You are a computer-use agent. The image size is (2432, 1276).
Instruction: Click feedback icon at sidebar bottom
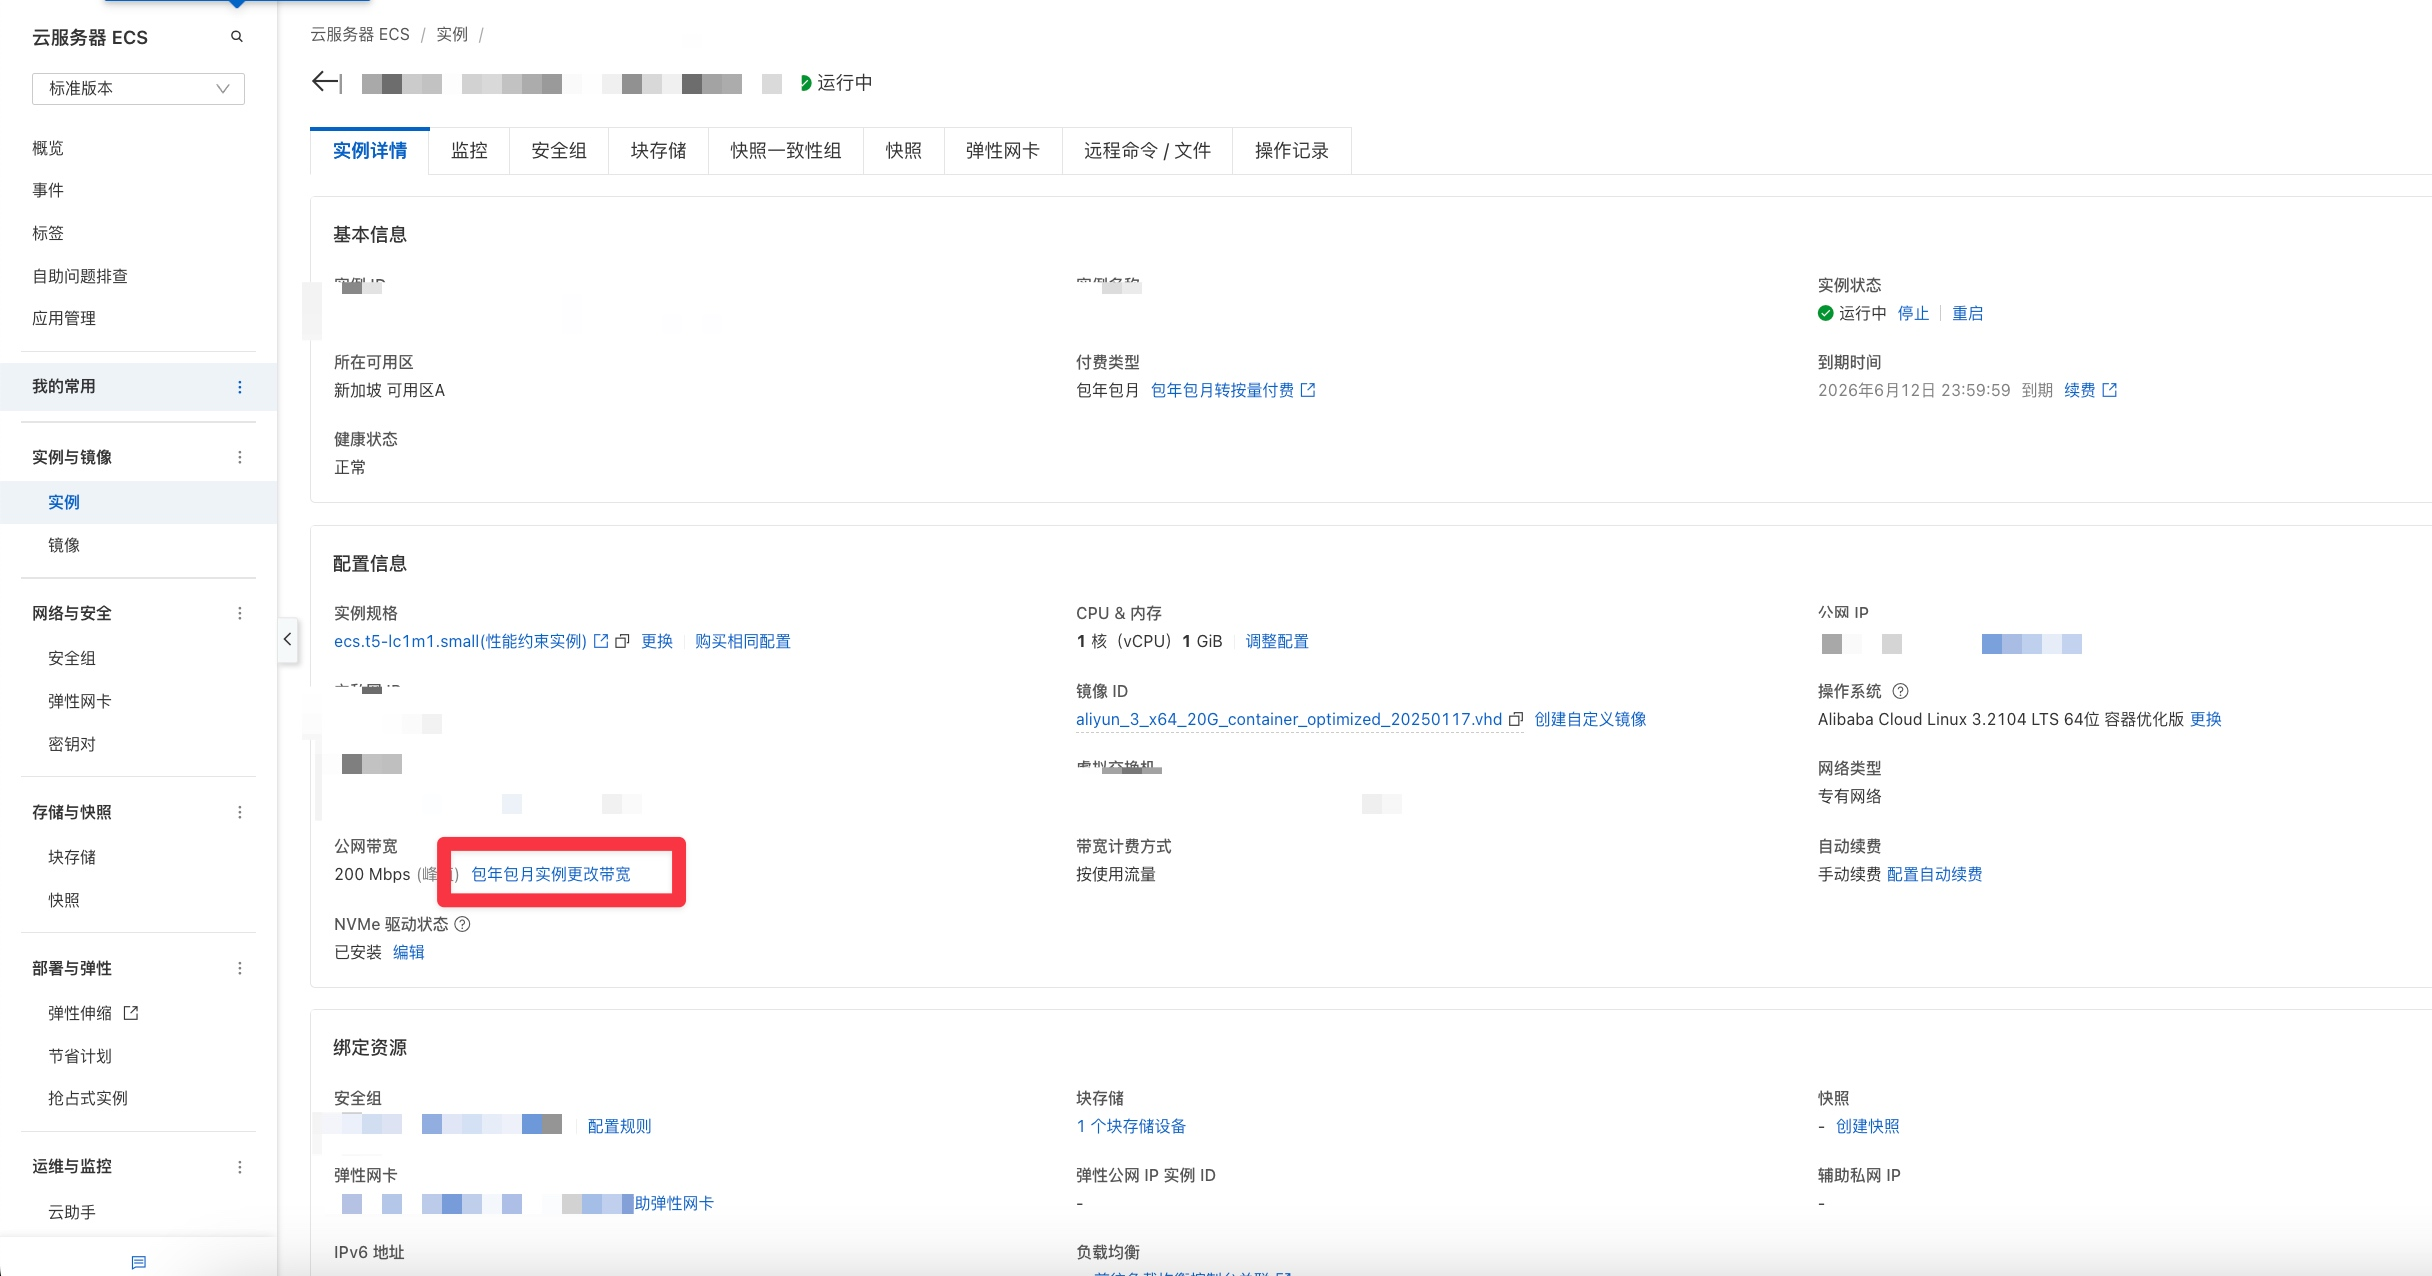point(138,1262)
